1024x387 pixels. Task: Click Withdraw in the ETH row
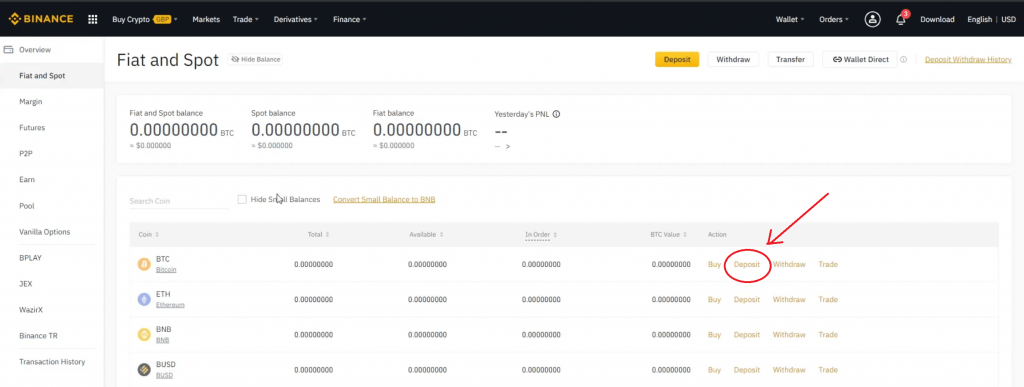(789, 300)
